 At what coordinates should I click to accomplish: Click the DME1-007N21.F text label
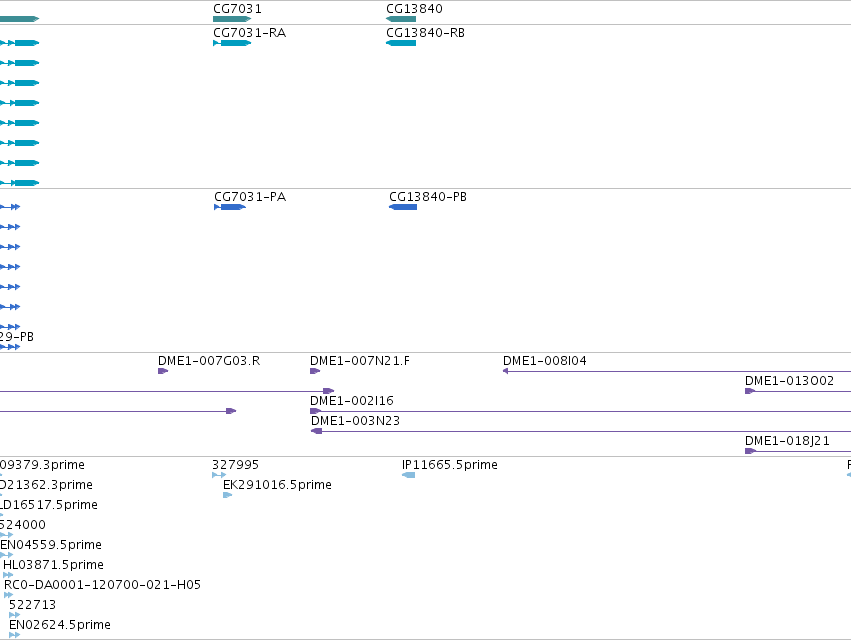pos(360,360)
